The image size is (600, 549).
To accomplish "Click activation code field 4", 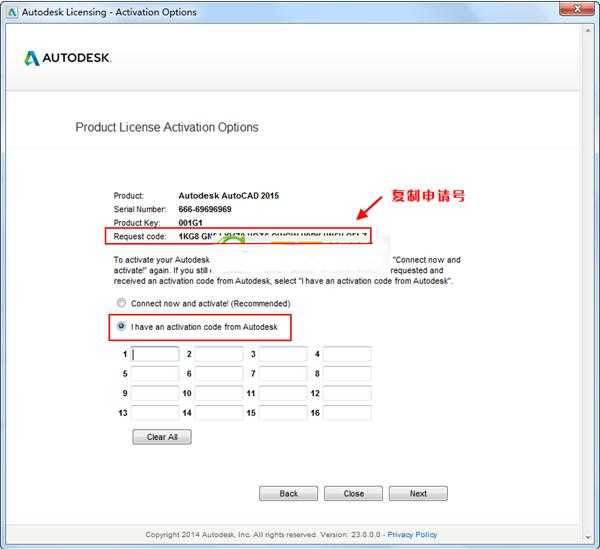I will click(347, 354).
